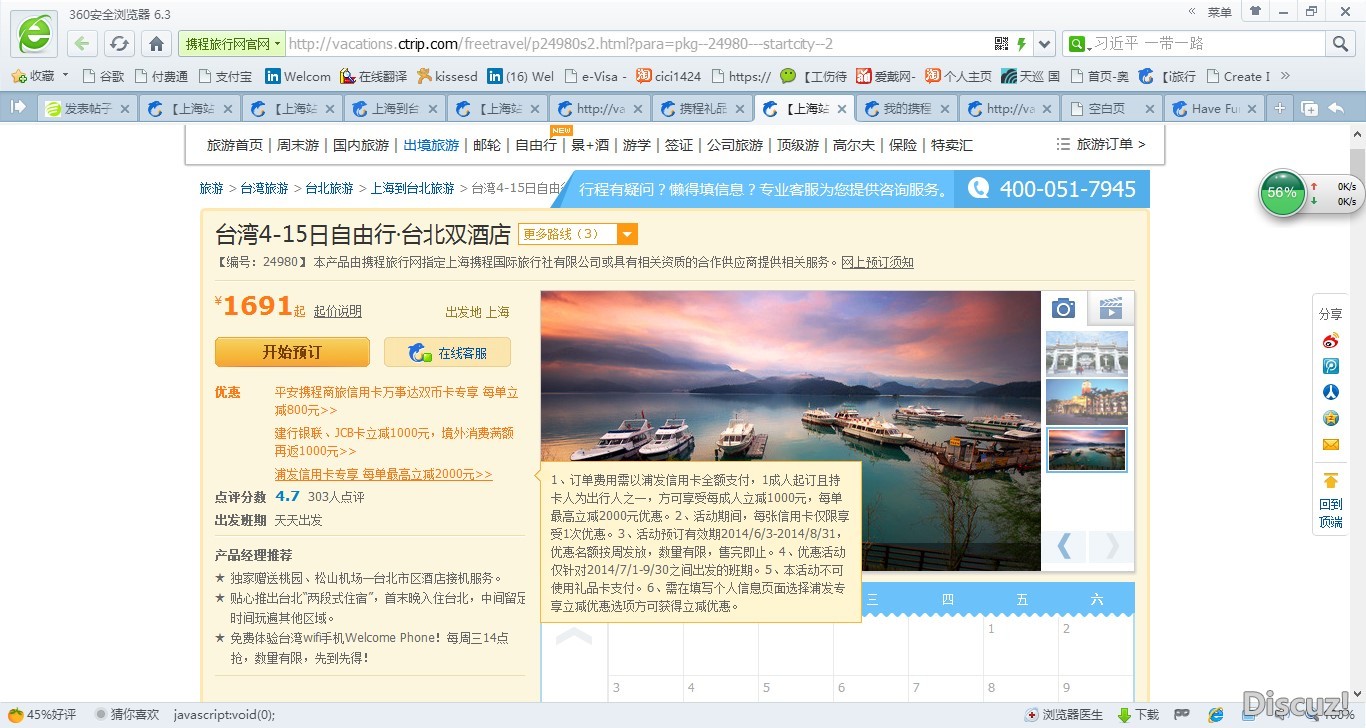Screen dimensions: 1366x728
Task: Select the lit hotel building thumbnail
Action: point(1086,402)
